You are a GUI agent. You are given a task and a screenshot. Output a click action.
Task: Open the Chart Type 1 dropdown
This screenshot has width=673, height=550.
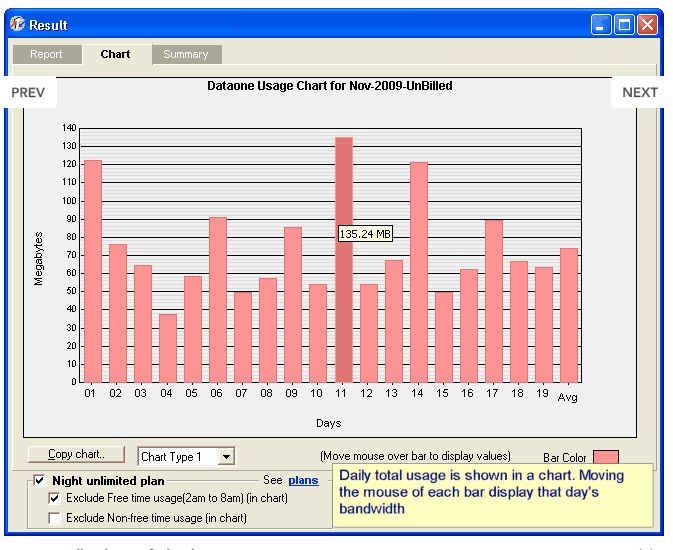pyautogui.click(x=226, y=456)
